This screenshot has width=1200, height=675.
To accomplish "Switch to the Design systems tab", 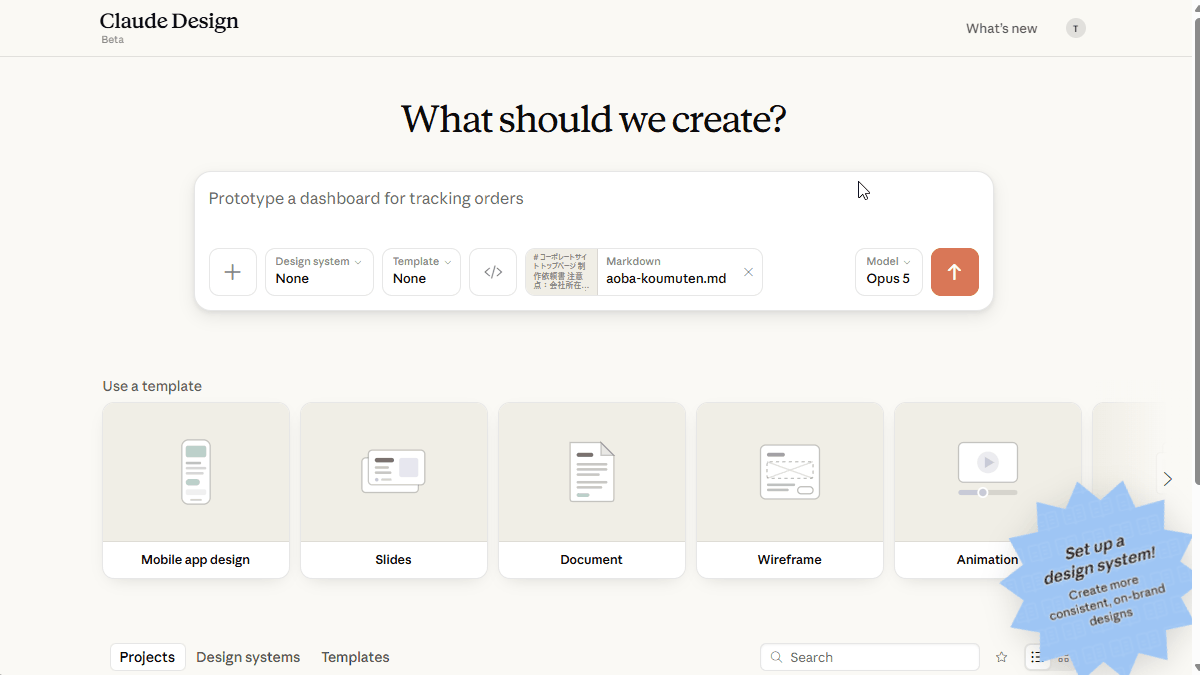I will pos(248,657).
